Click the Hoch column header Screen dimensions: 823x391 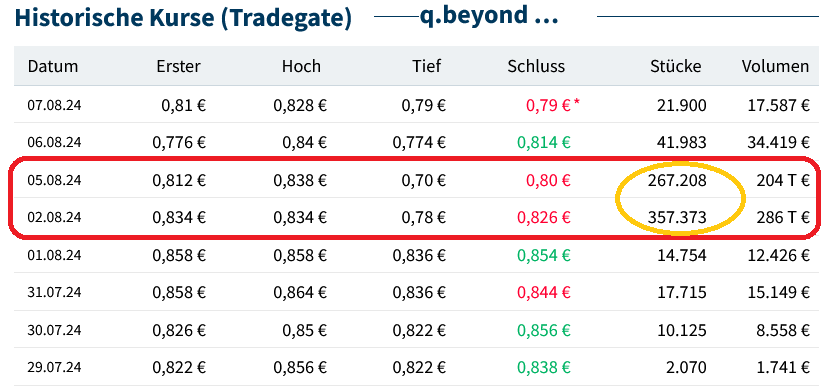click(301, 66)
